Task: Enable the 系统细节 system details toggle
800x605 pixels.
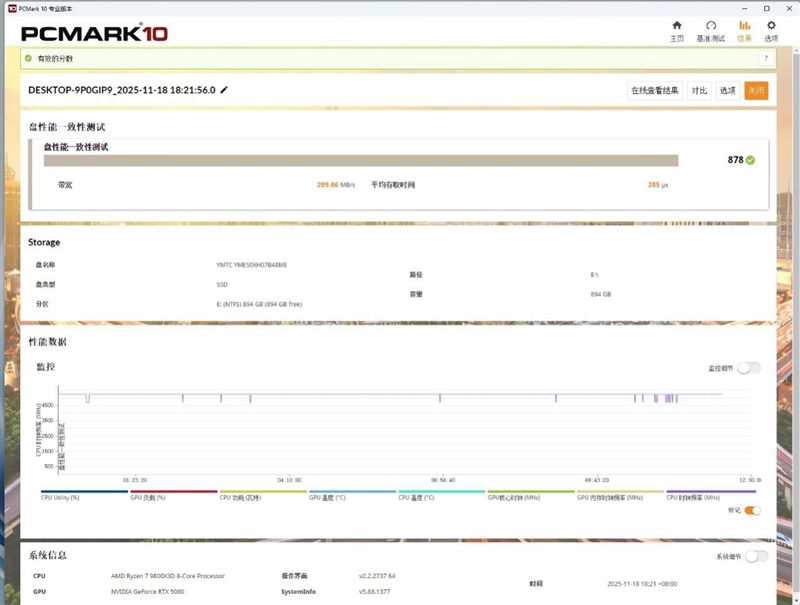Action: pos(757,556)
